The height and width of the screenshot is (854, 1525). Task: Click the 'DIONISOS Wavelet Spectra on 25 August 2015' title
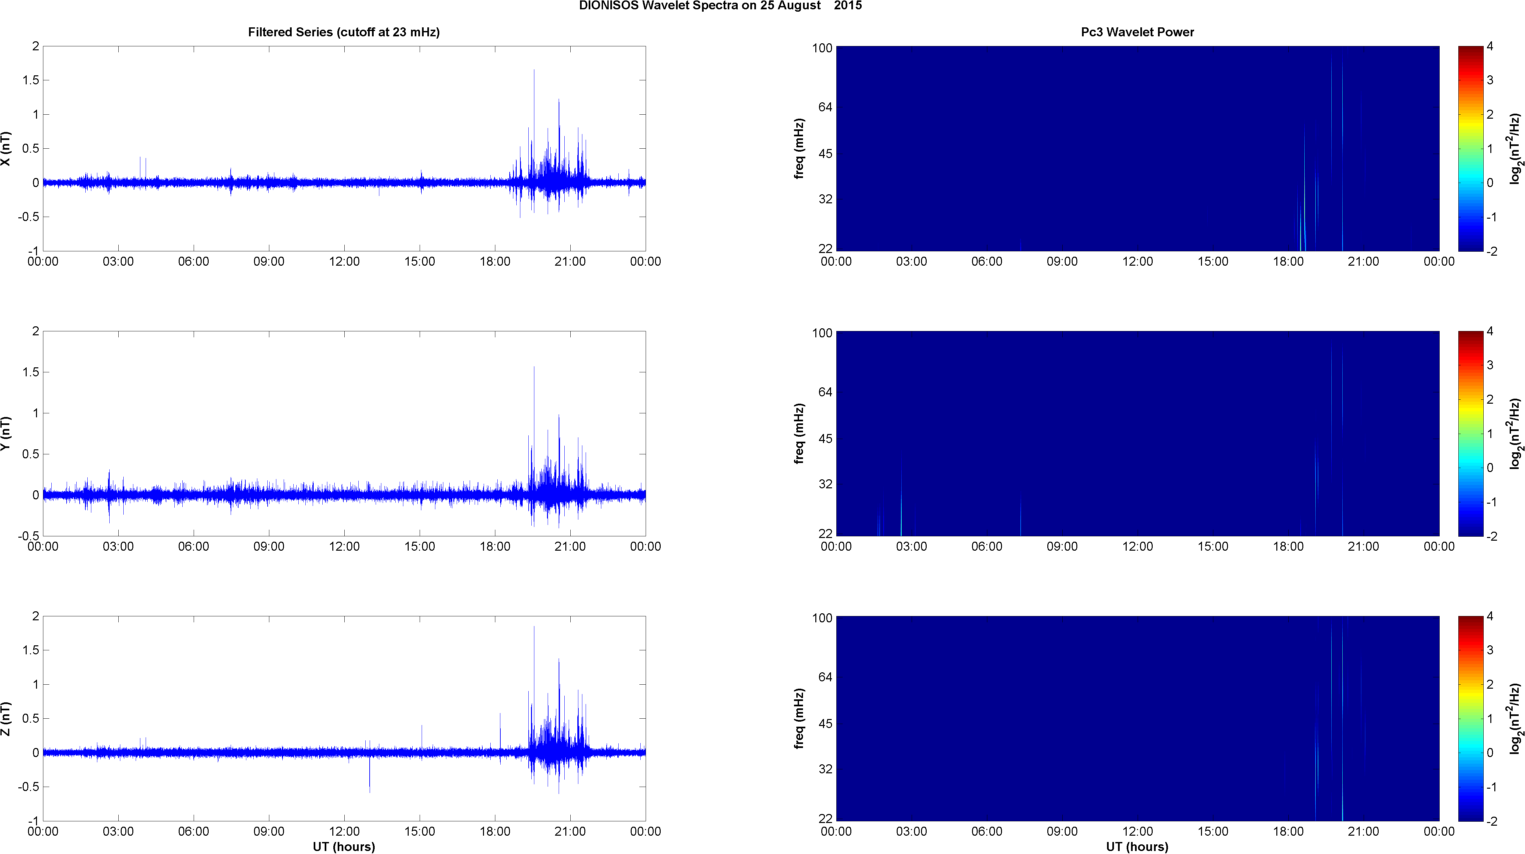coord(720,6)
